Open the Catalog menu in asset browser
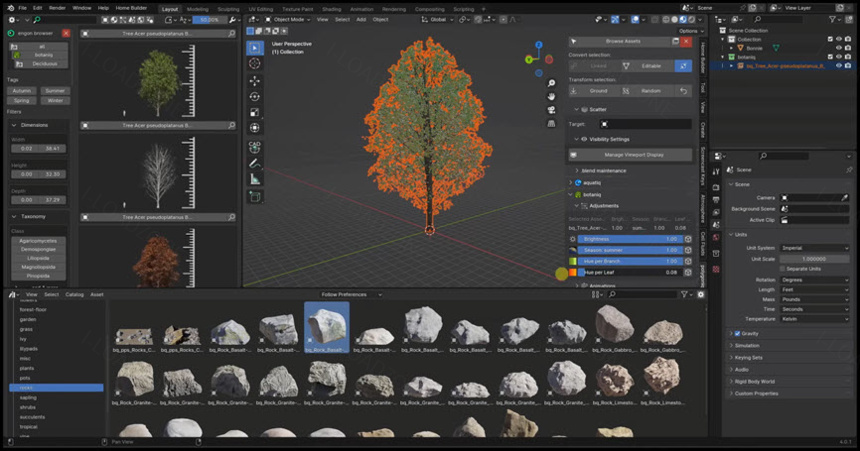The image size is (860, 451). click(x=74, y=295)
